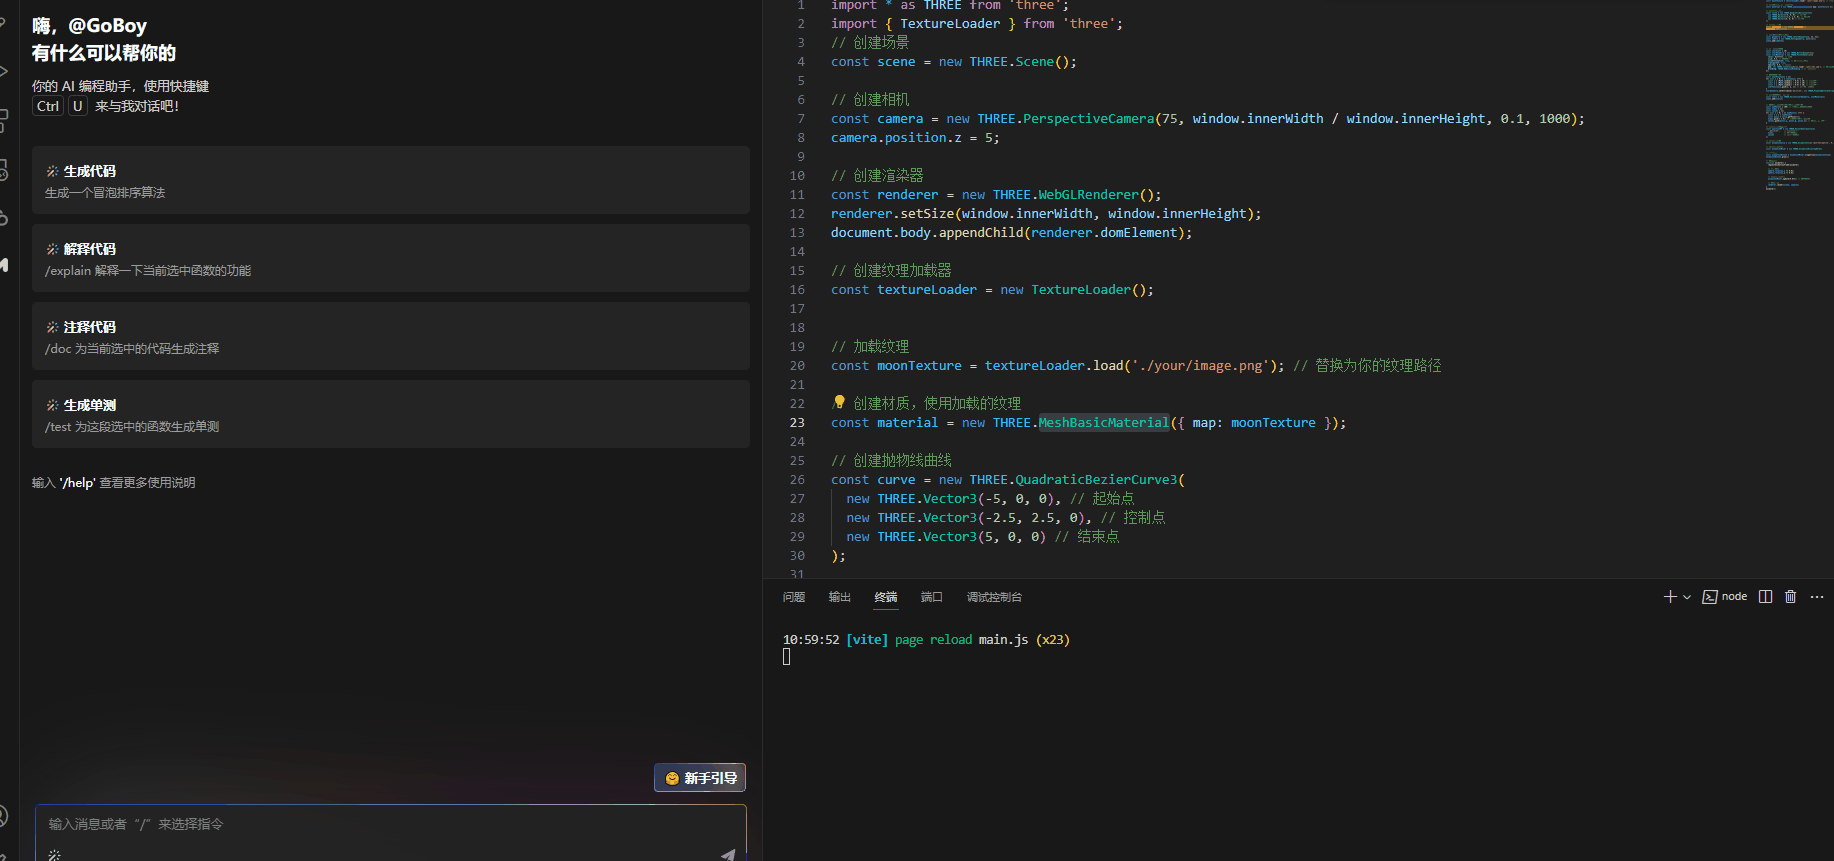The height and width of the screenshot is (861, 1834).
Task: Focus the chat message input field
Action: (390, 825)
